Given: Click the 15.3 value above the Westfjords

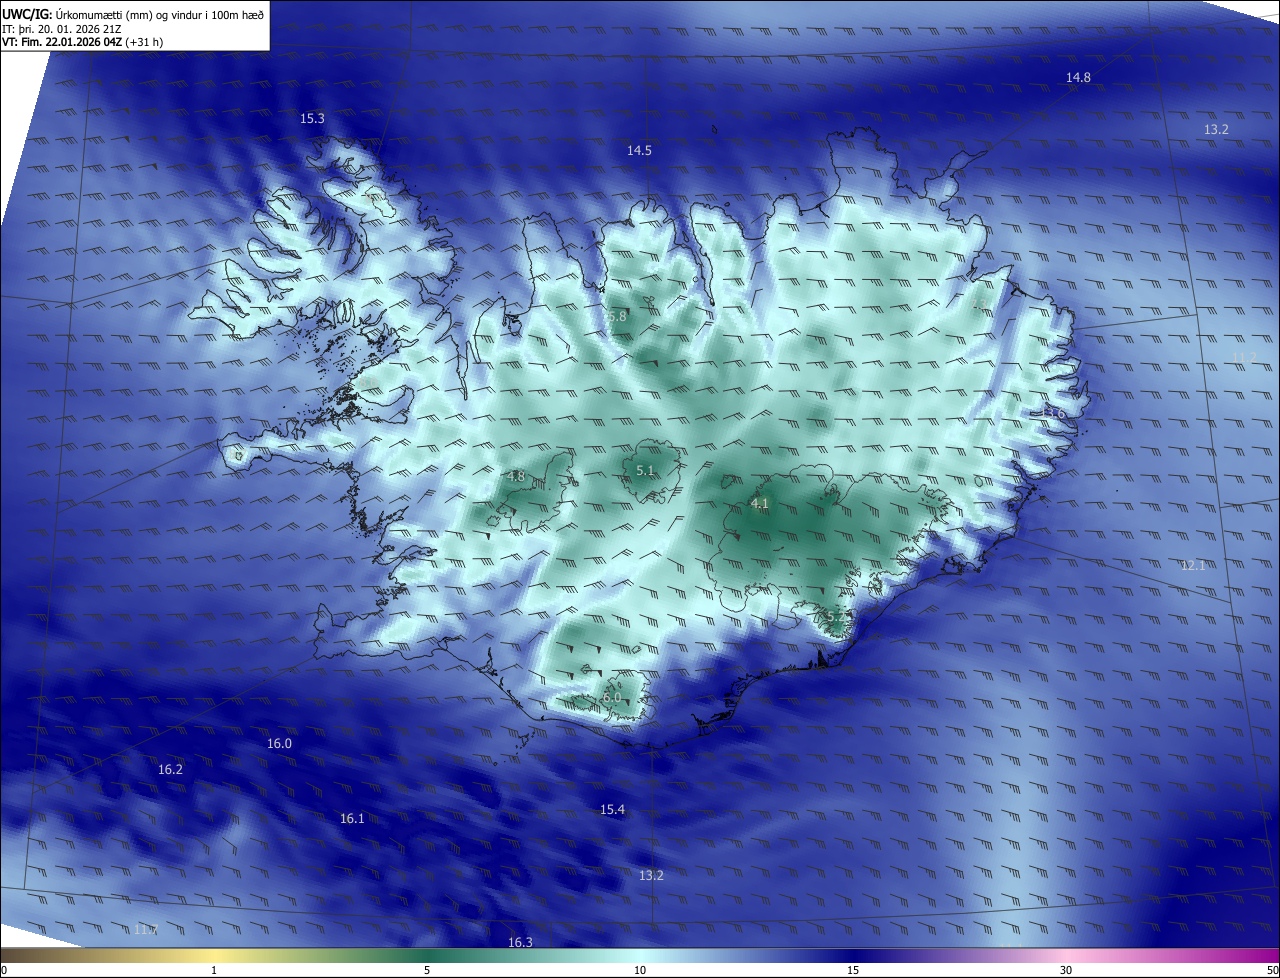Looking at the screenshot, I should (312, 118).
